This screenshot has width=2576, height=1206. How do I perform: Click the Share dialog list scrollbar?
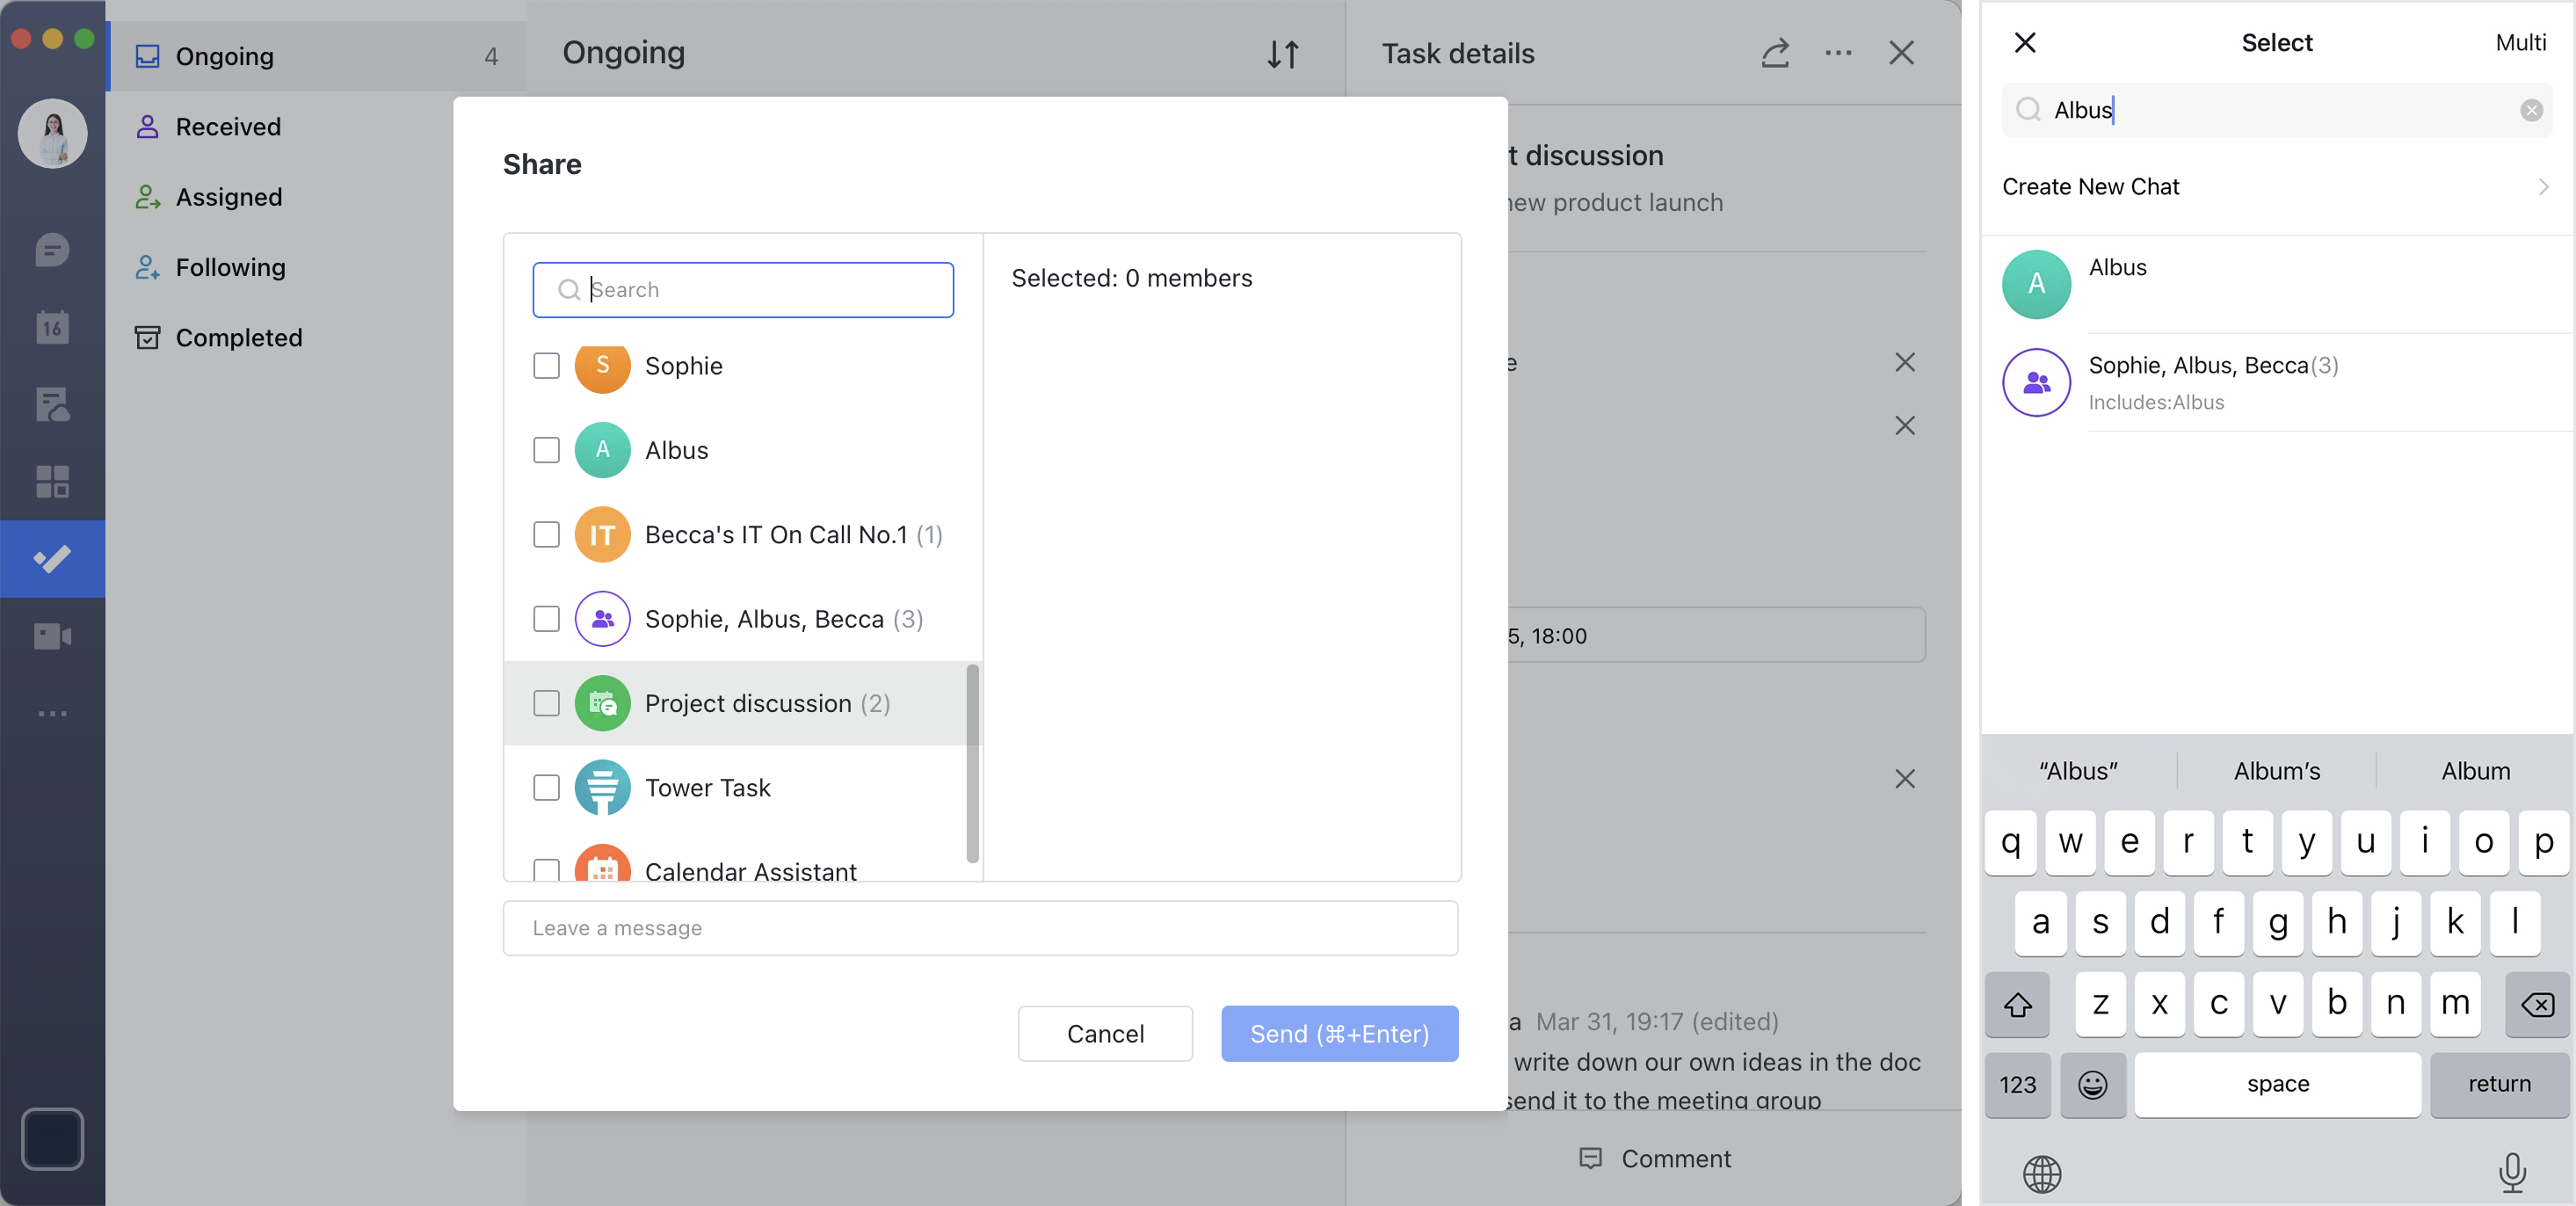[x=972, y=763]
